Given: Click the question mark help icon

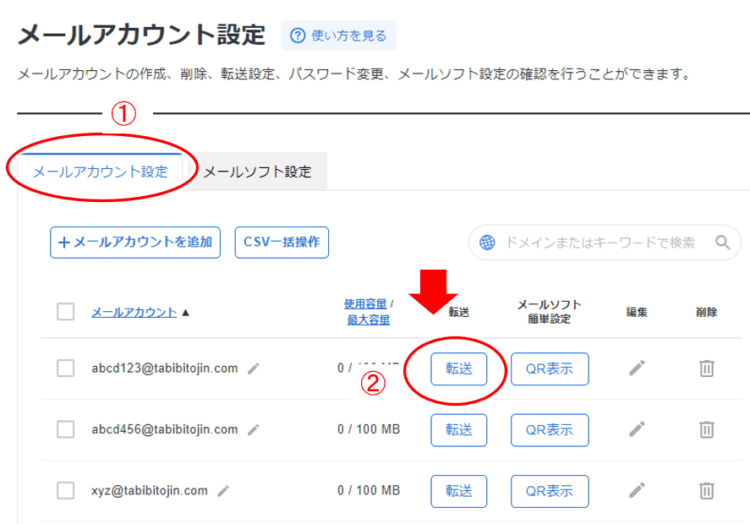Looking at the screenshot, I should coord(298,36).
